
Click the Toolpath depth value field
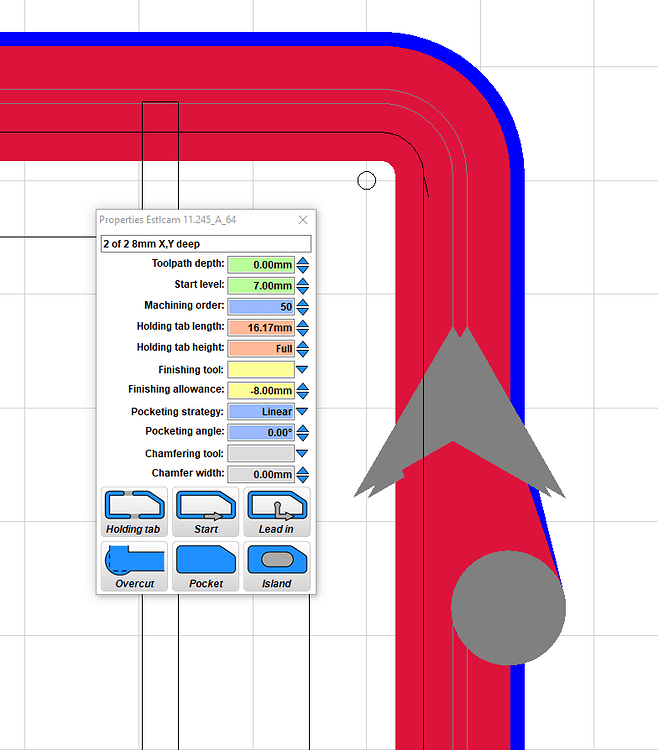[x=261, y=265]
